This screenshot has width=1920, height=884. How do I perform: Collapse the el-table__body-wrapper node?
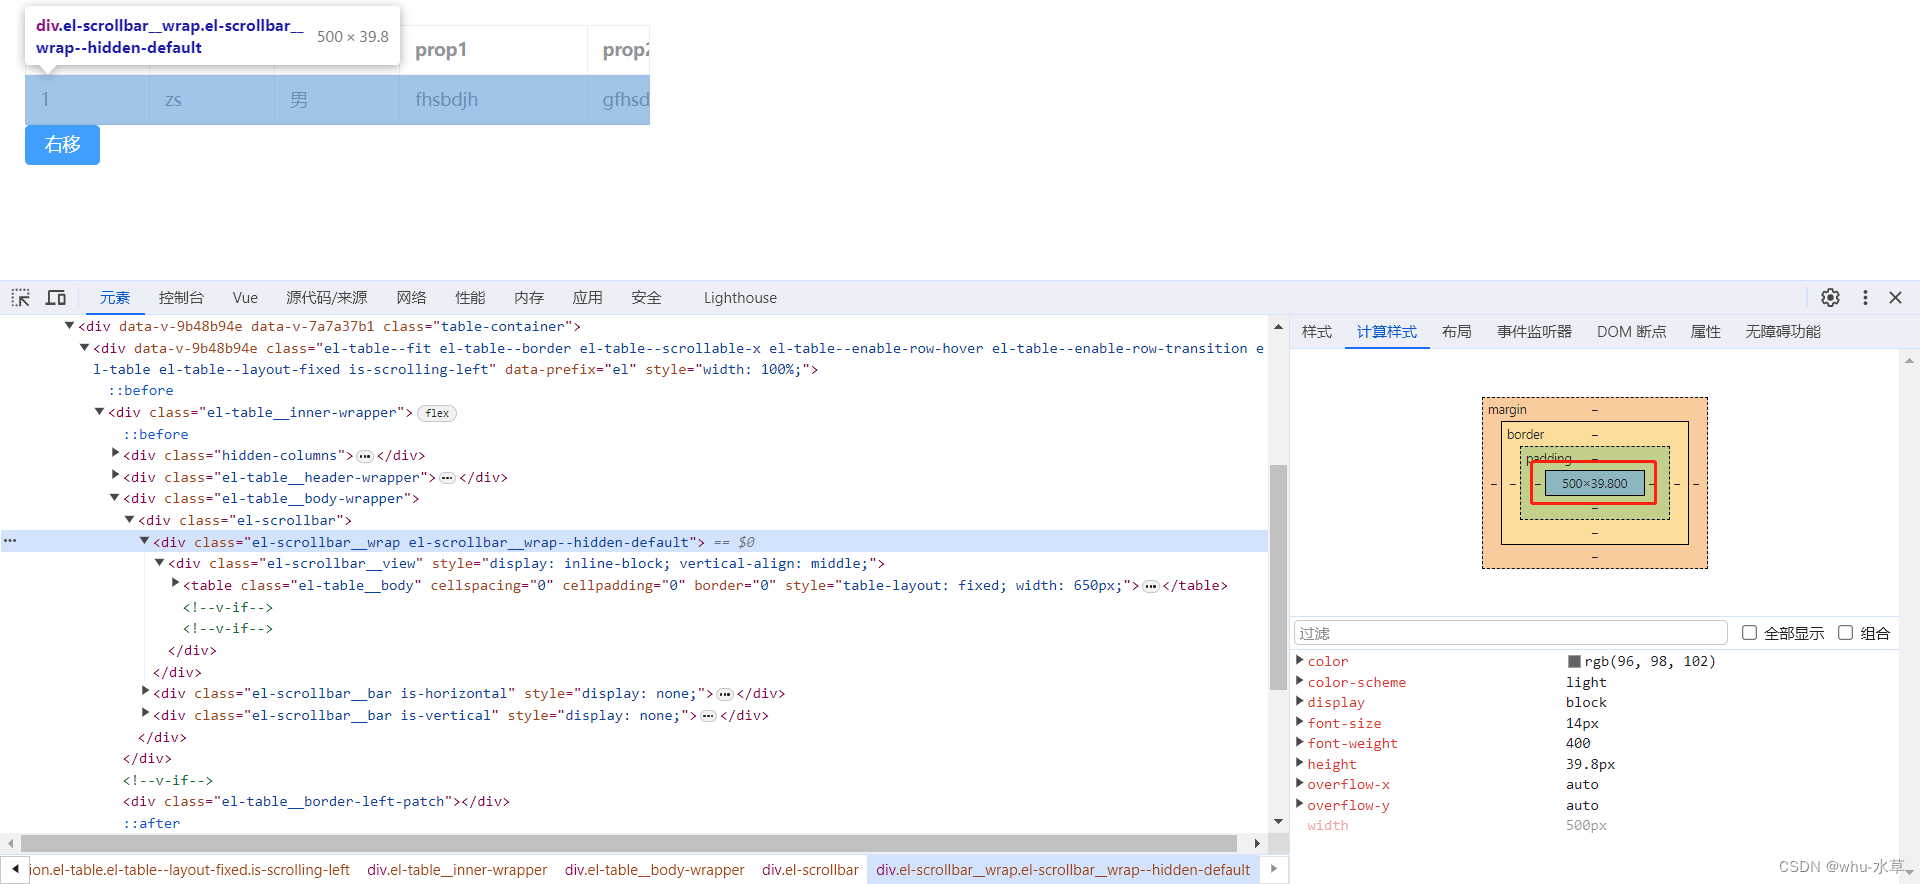point(114,498)
